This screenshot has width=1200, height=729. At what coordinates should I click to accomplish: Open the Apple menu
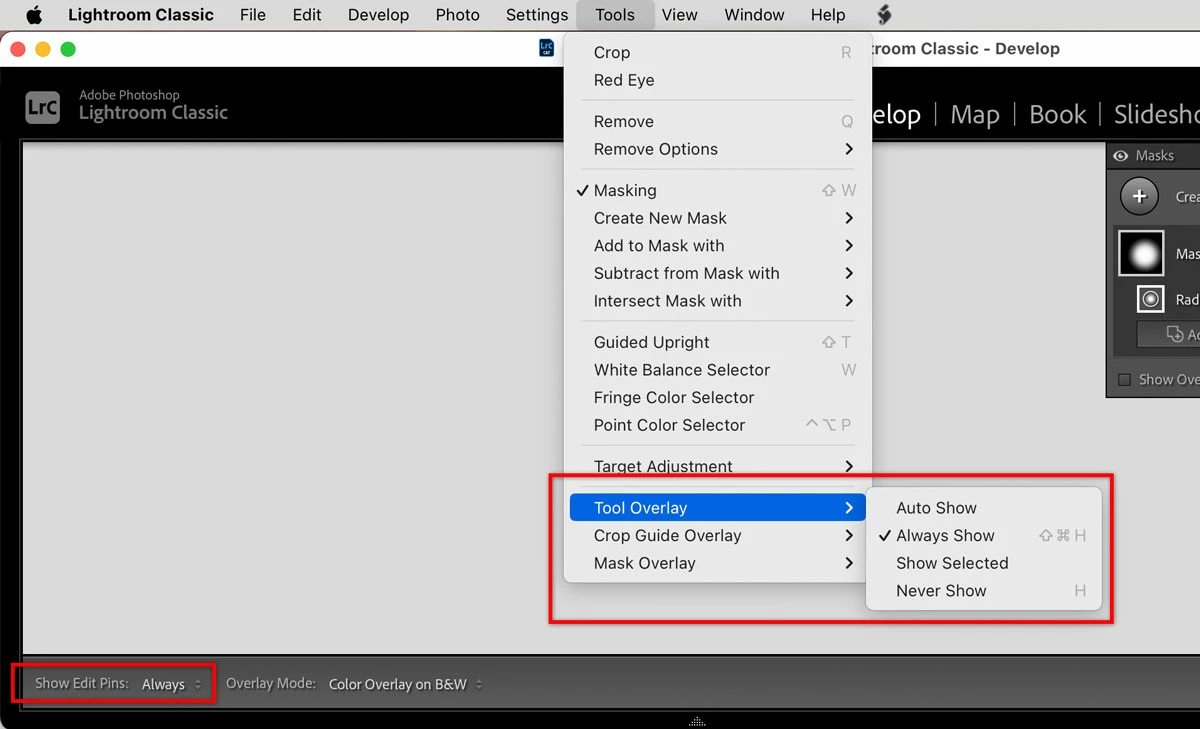(x=35, y=15)
